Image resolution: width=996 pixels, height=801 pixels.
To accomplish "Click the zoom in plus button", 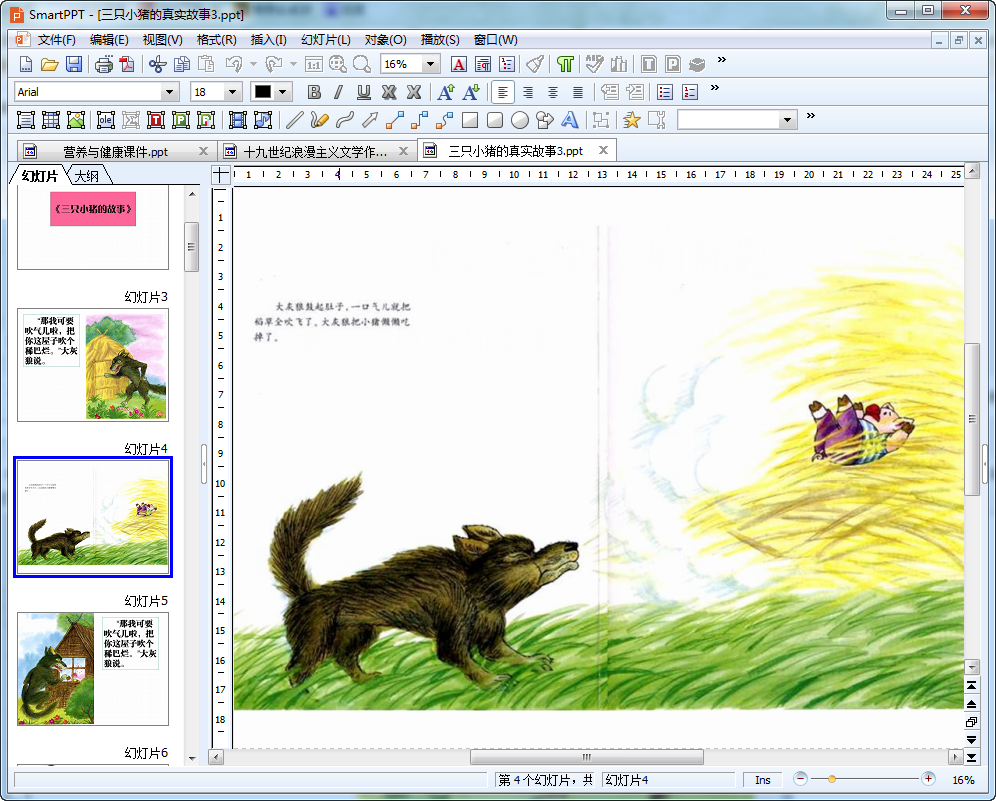I will coord(928,779).
